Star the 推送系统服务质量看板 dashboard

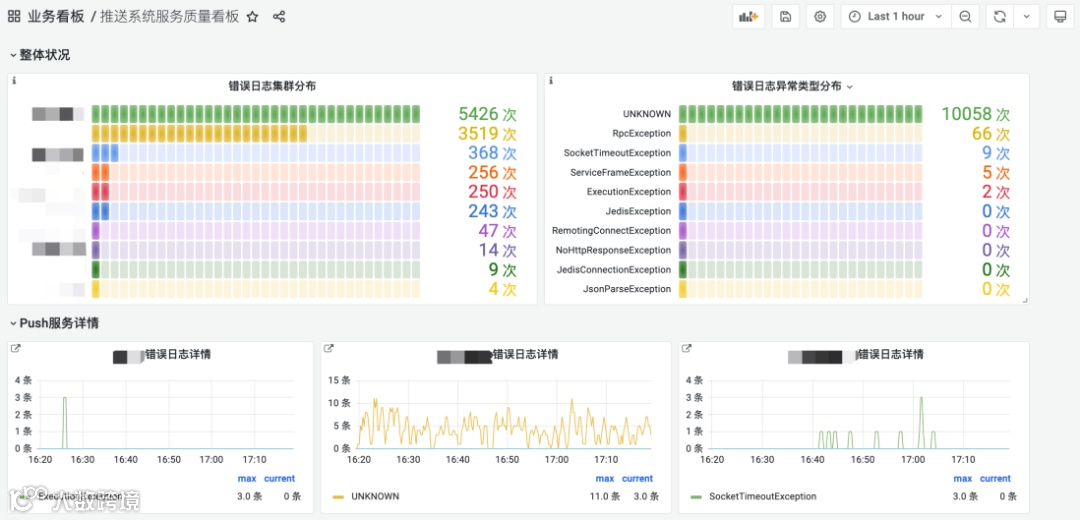253,17
